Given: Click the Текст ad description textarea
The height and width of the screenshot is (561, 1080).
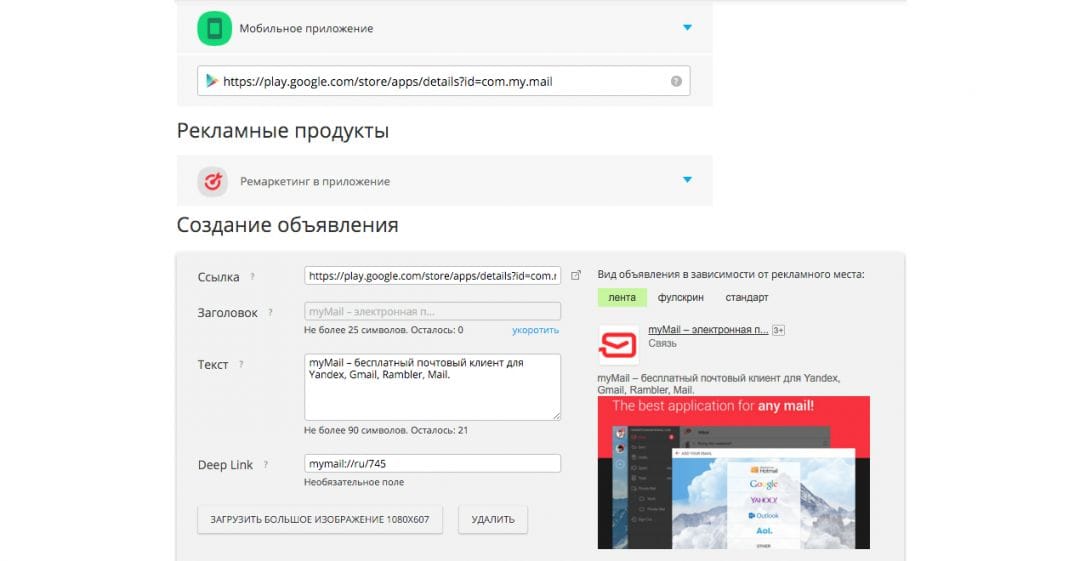Looking at the screenshot, I should point(433,387).
